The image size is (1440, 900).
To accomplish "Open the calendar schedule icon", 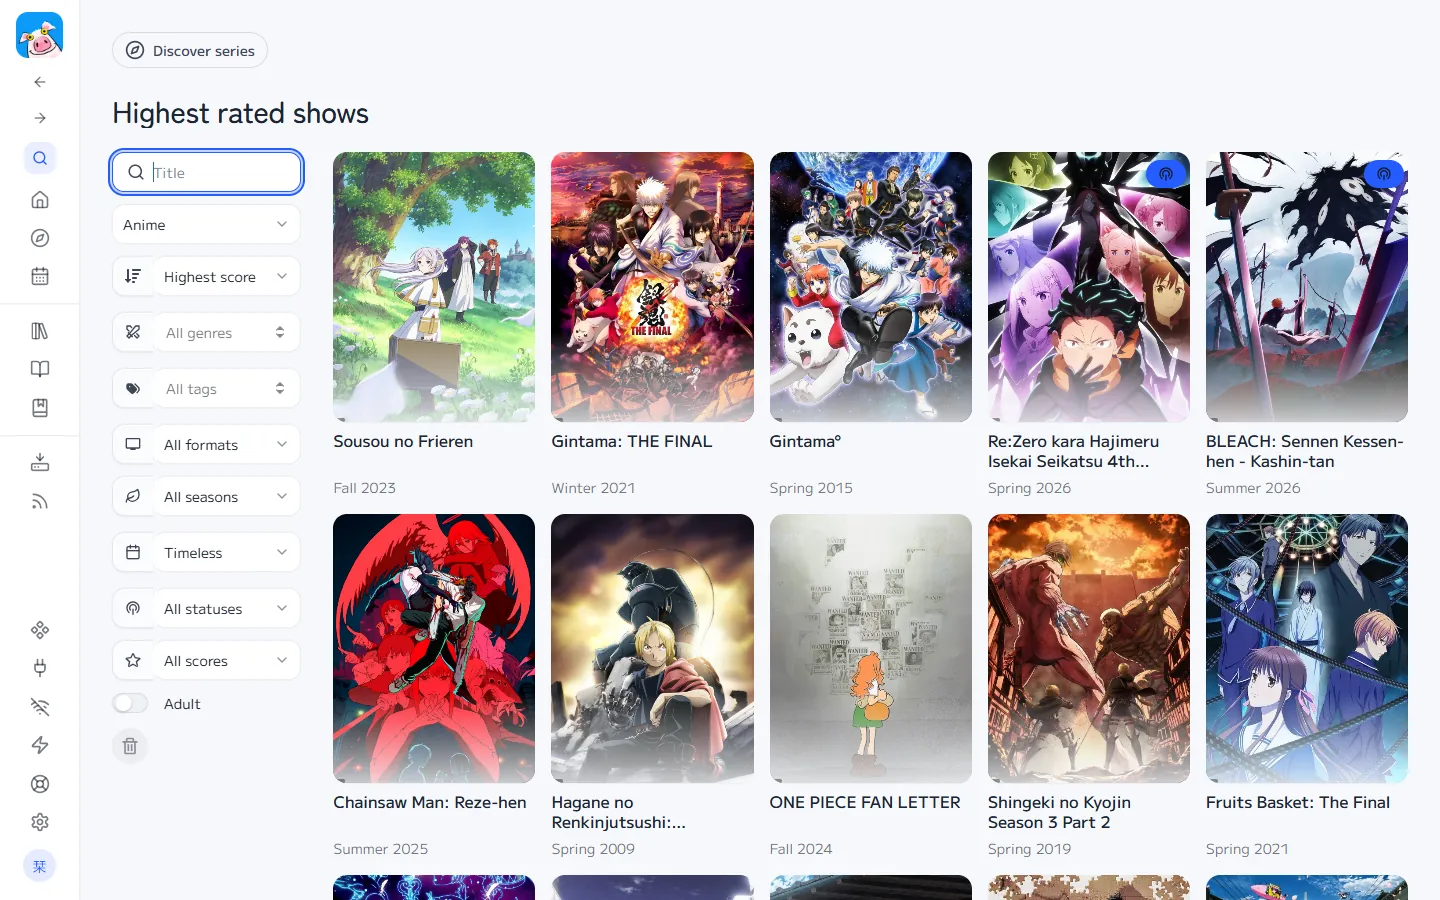I will tap(40, 276).
